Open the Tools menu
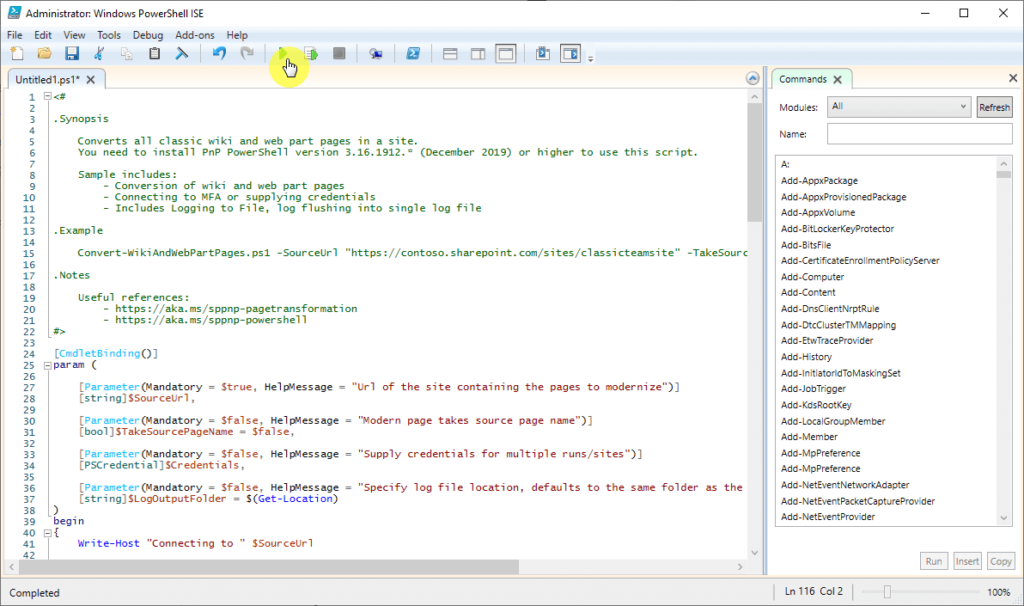Screen dimensions: 1024x606 (x=108, y=35)
